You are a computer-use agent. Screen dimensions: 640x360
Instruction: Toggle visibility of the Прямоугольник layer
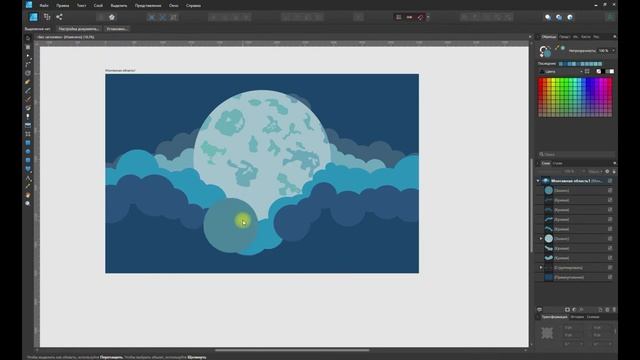pyautogui.click(x=610, y=277)
